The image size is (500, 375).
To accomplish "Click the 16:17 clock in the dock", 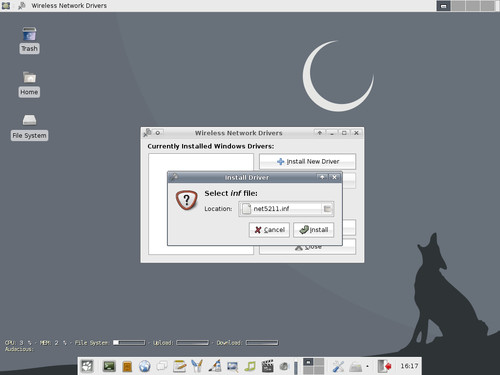I will 409,366.
